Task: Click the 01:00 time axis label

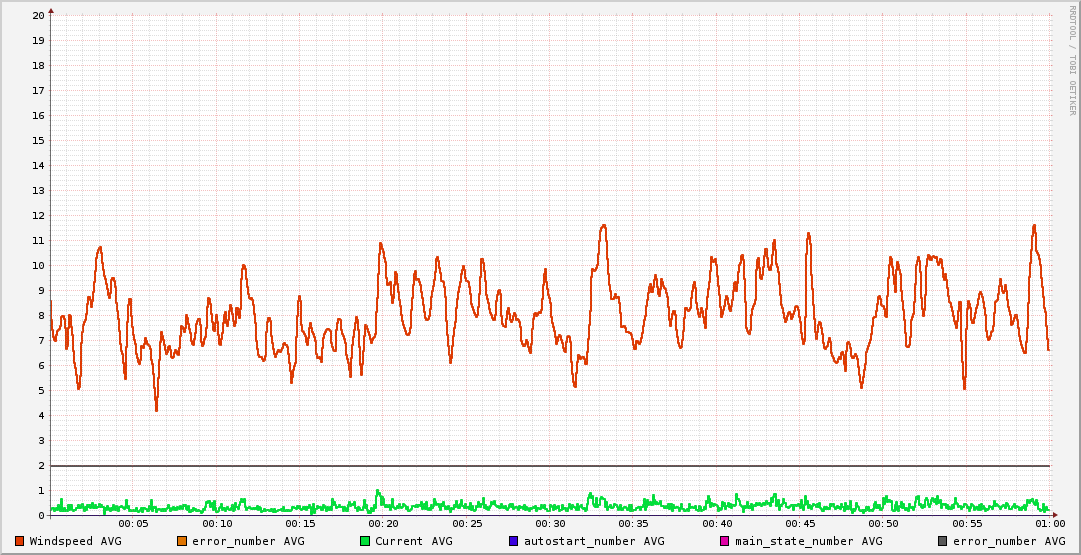Action: [x=1049, y=523]
